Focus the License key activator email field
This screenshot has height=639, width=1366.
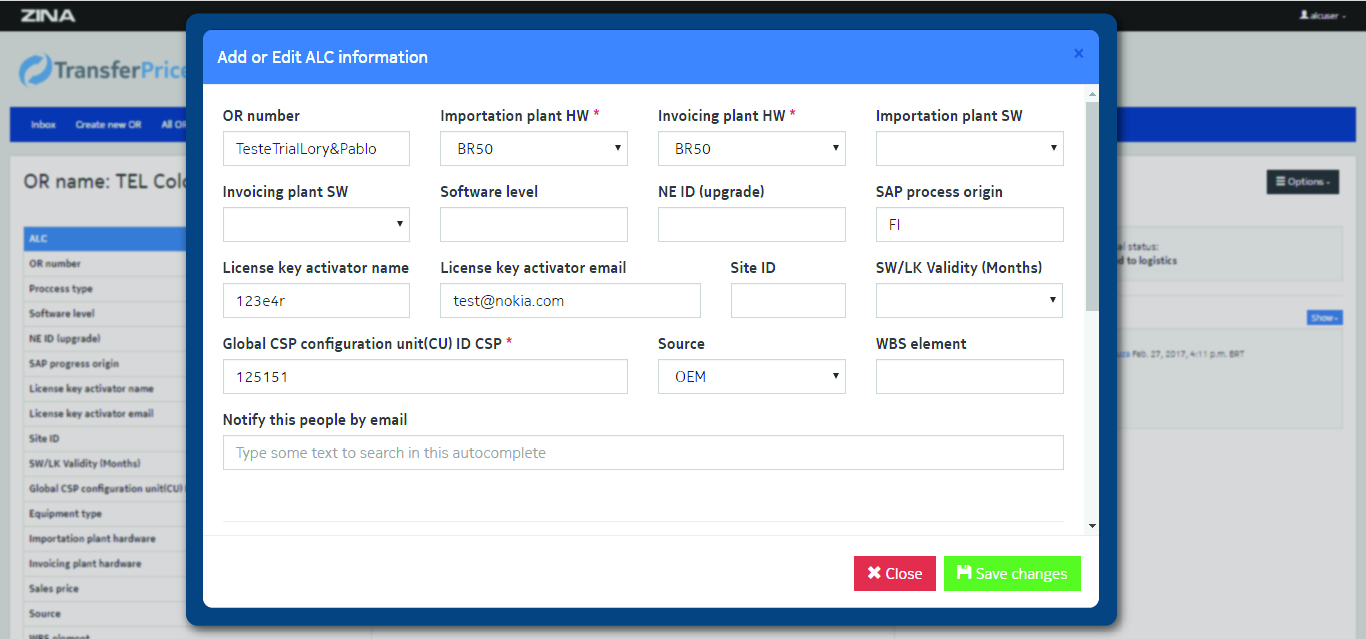tap(570, 301)
